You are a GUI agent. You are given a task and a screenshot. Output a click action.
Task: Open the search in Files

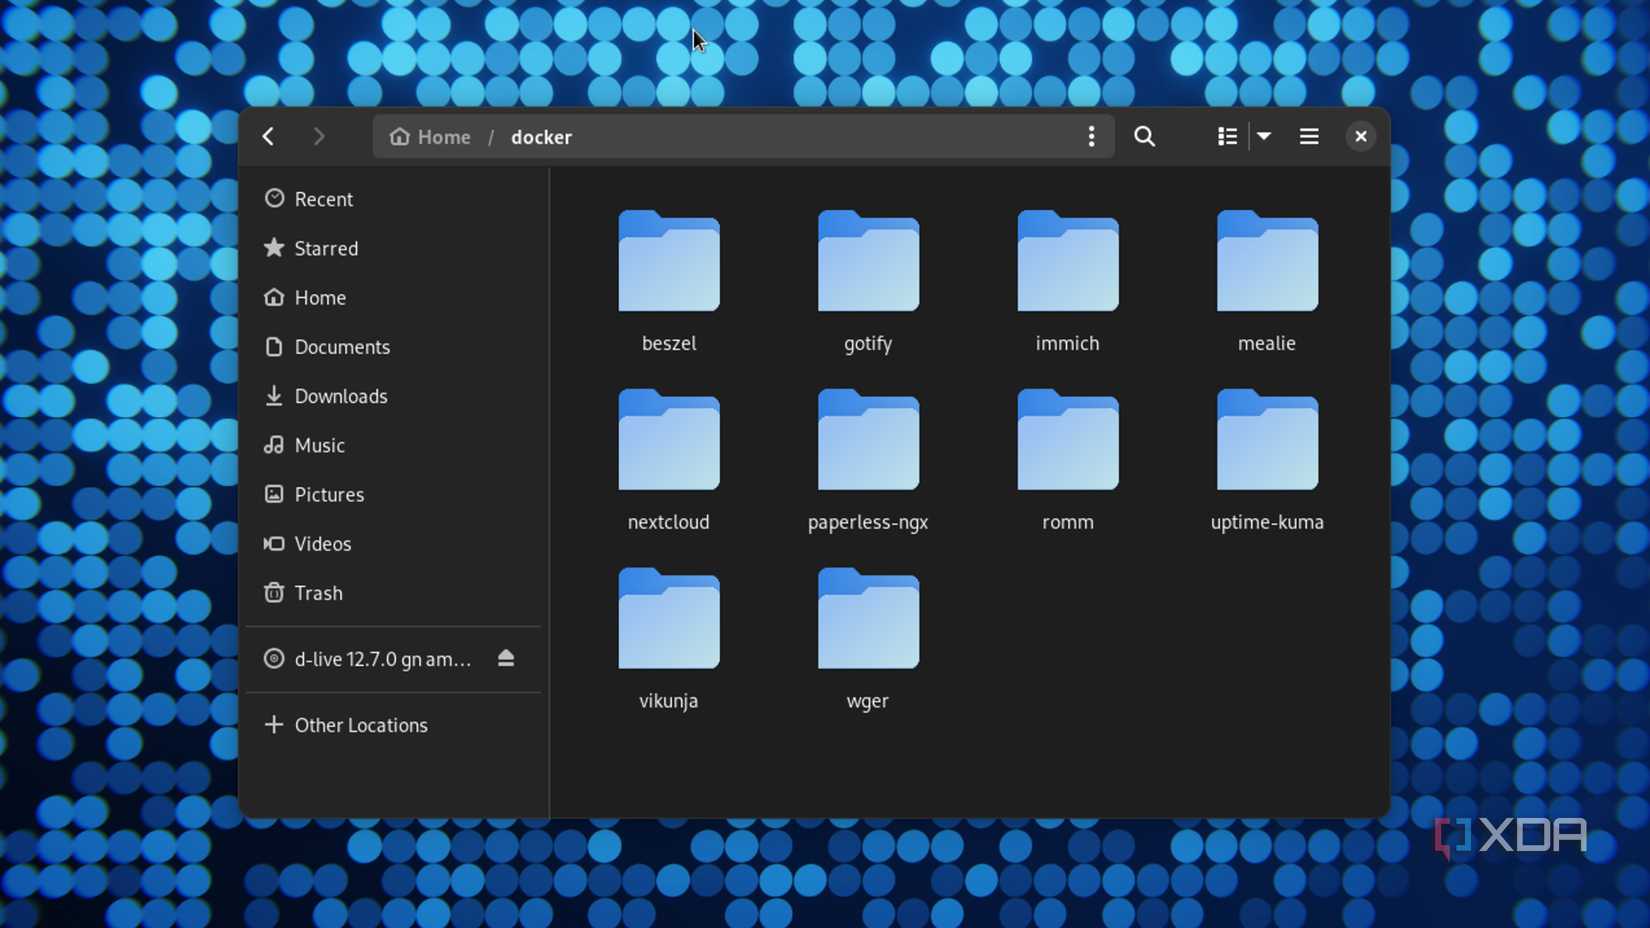coord(1144,136)
